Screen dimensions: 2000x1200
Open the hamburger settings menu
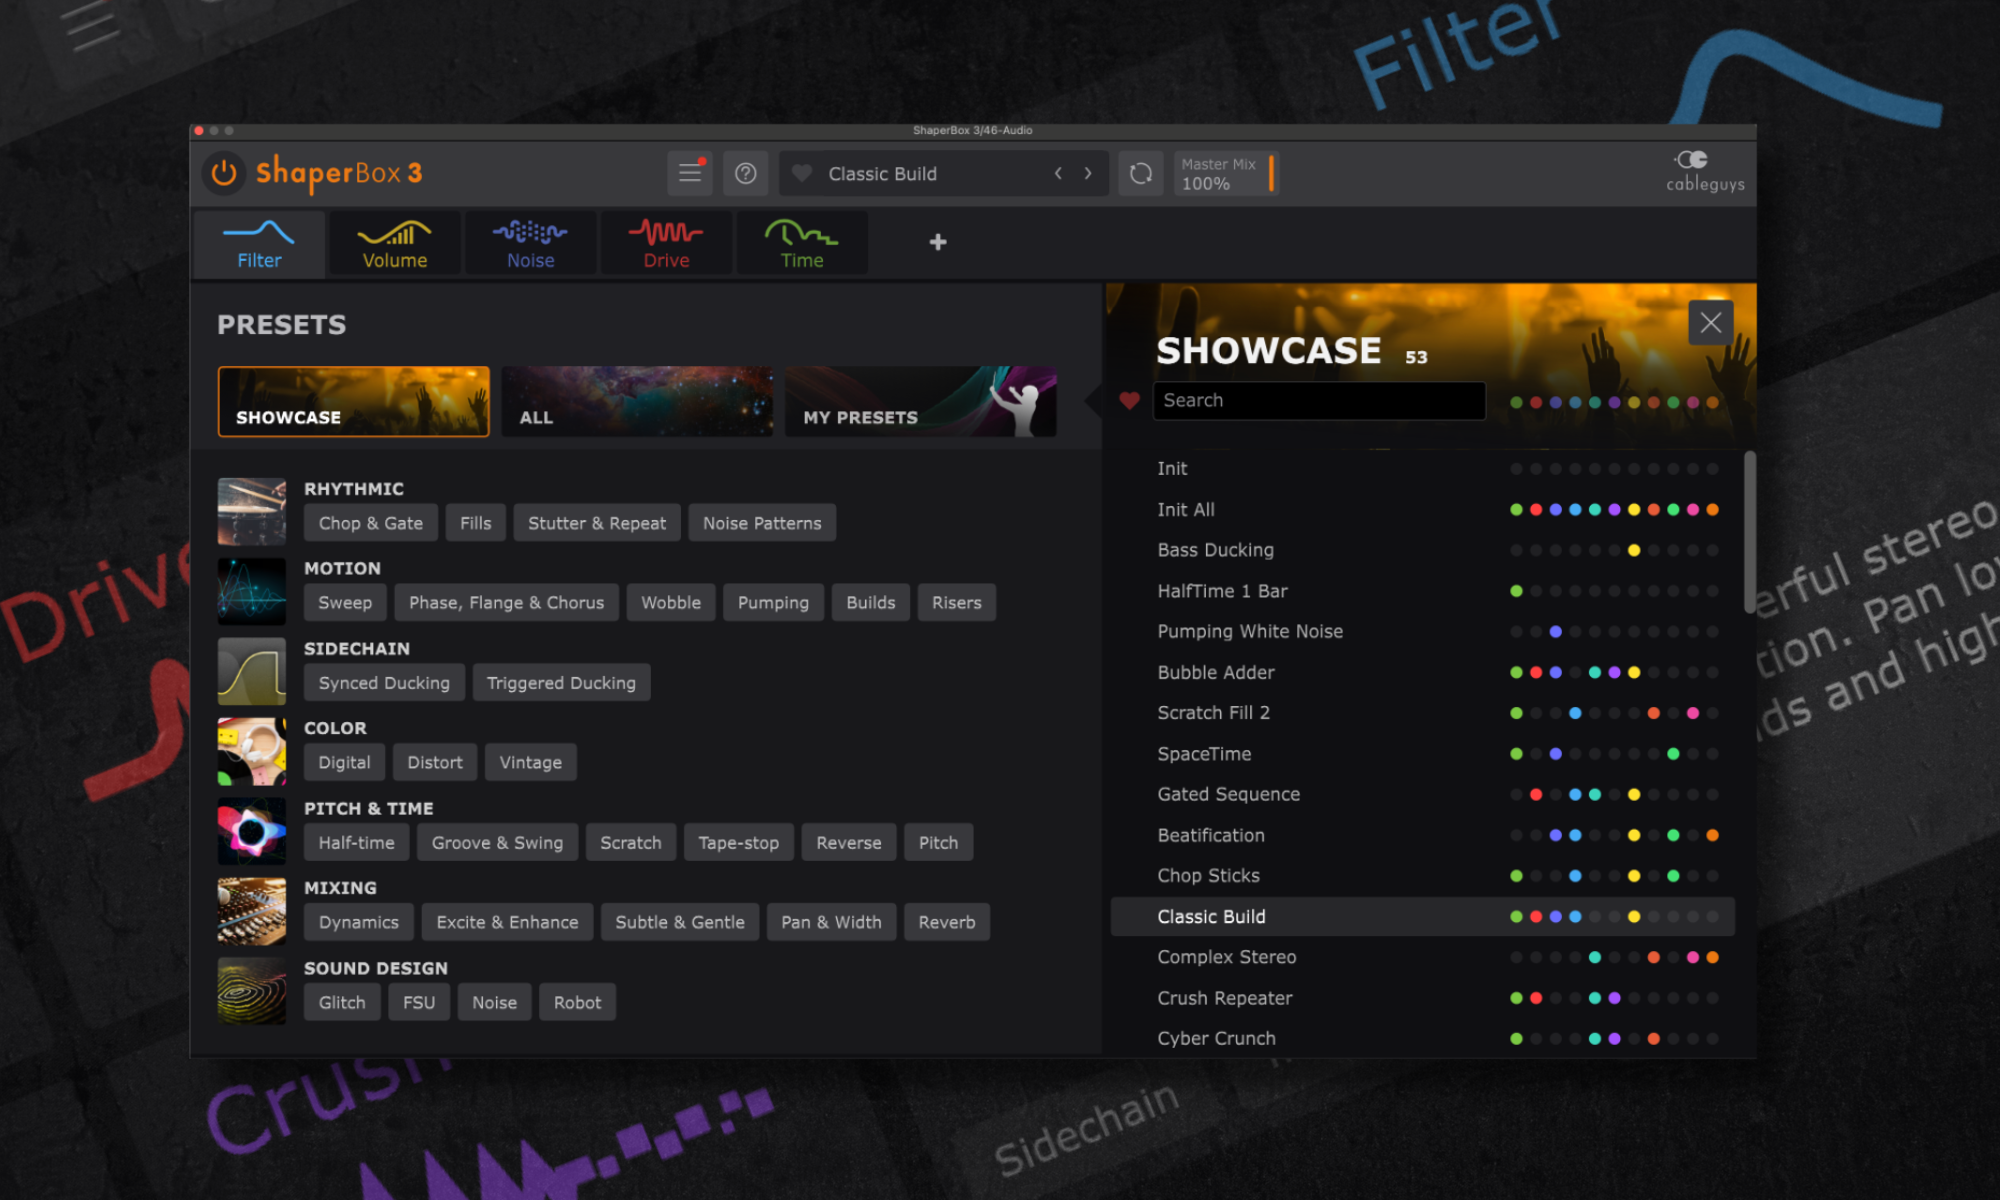[689, 173]
